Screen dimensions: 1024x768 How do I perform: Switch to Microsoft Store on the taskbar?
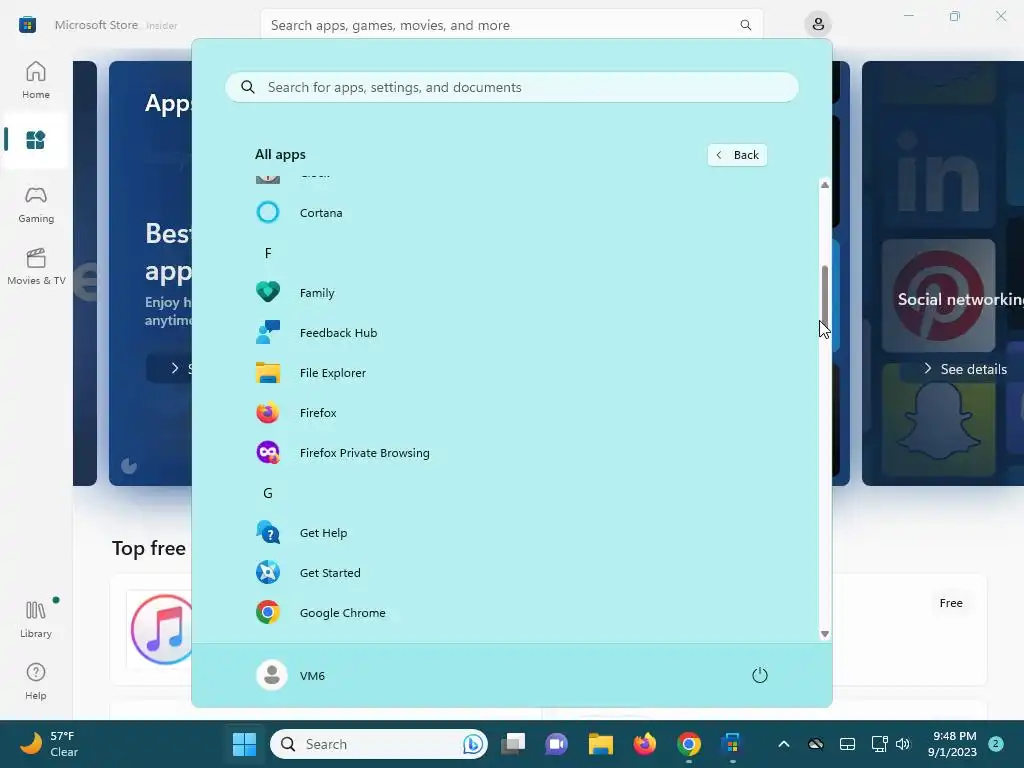coord(732,744)
